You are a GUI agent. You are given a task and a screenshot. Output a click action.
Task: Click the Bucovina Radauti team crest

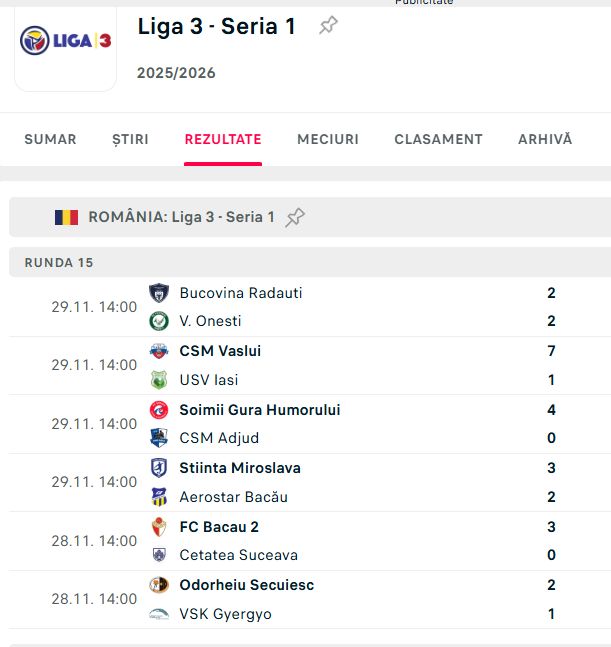point(159,293)
